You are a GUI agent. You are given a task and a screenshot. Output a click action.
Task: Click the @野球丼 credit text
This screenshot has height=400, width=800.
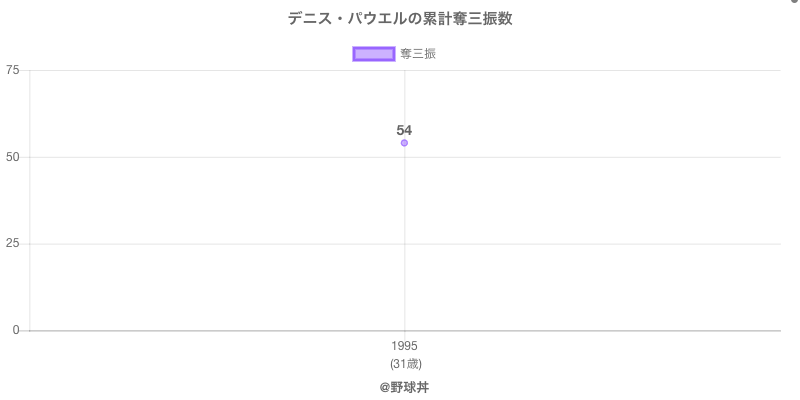404,386
